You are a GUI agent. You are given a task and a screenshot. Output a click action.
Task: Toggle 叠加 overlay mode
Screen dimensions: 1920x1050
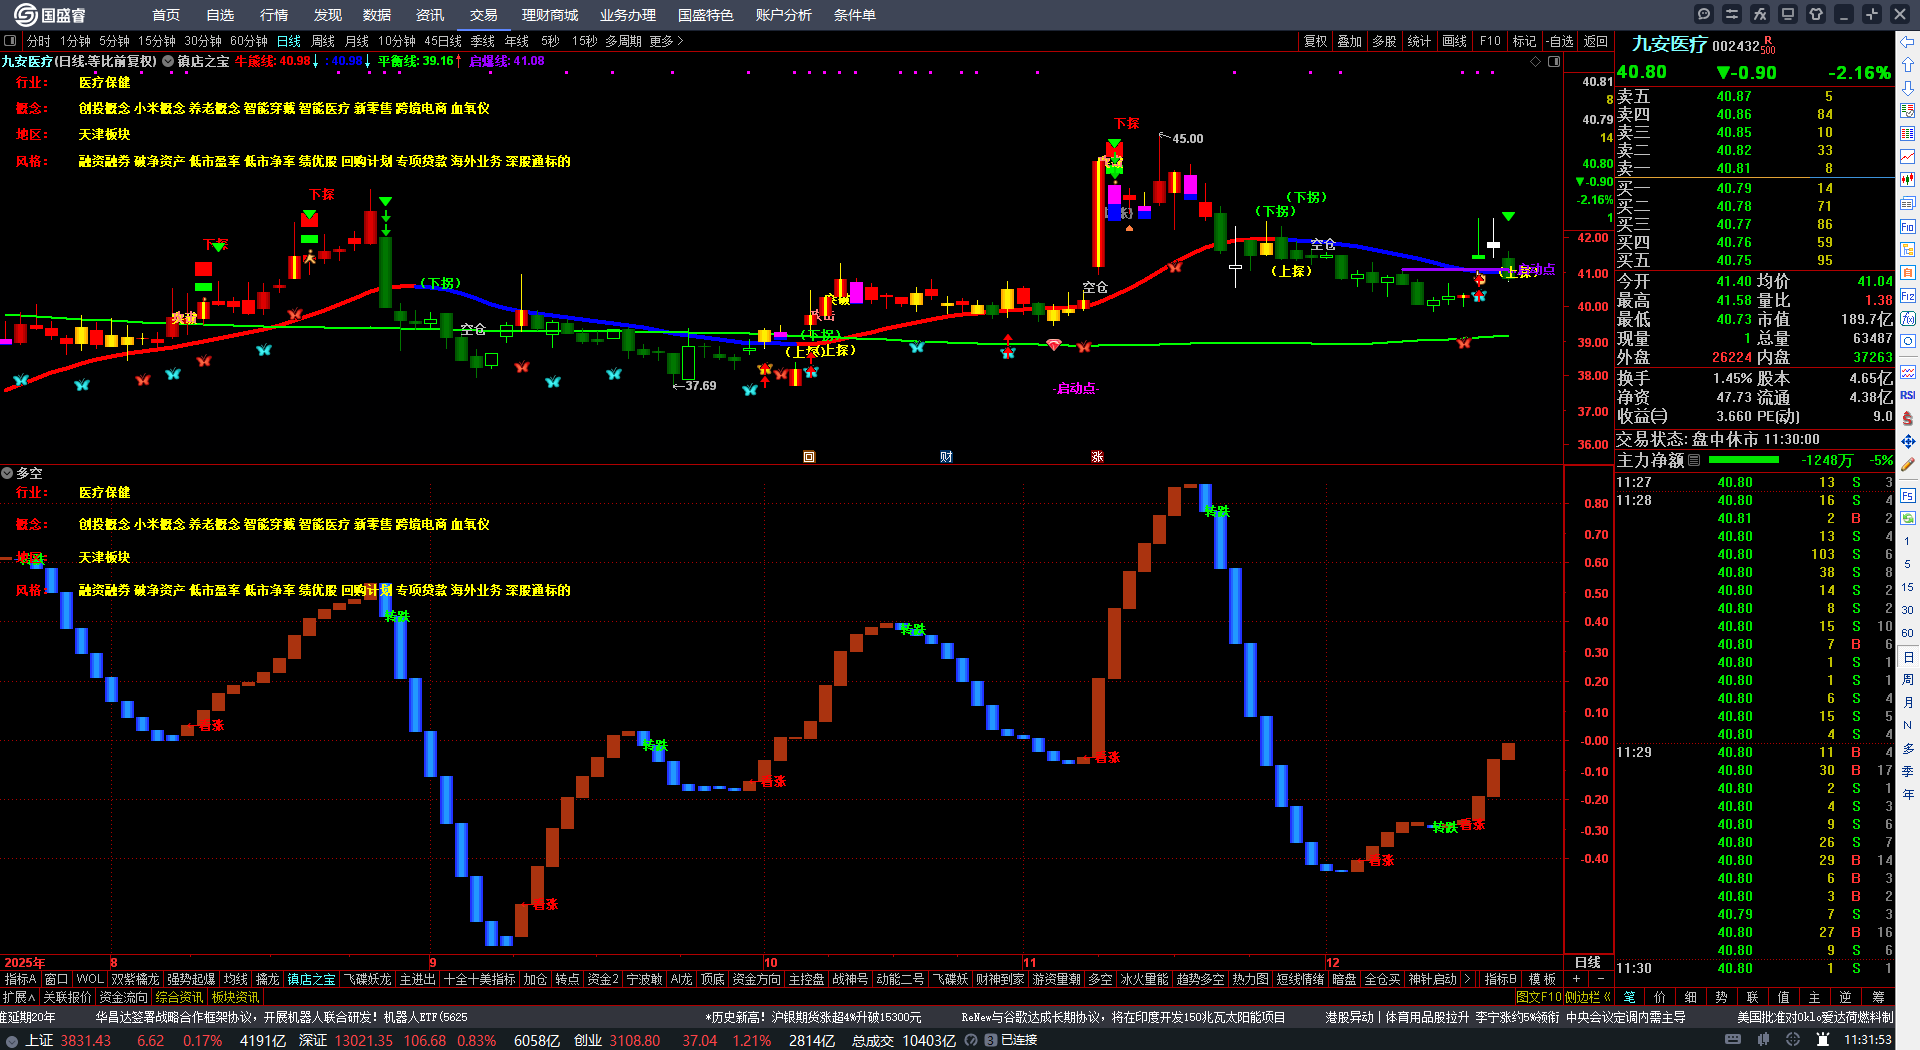point(1350,41)
